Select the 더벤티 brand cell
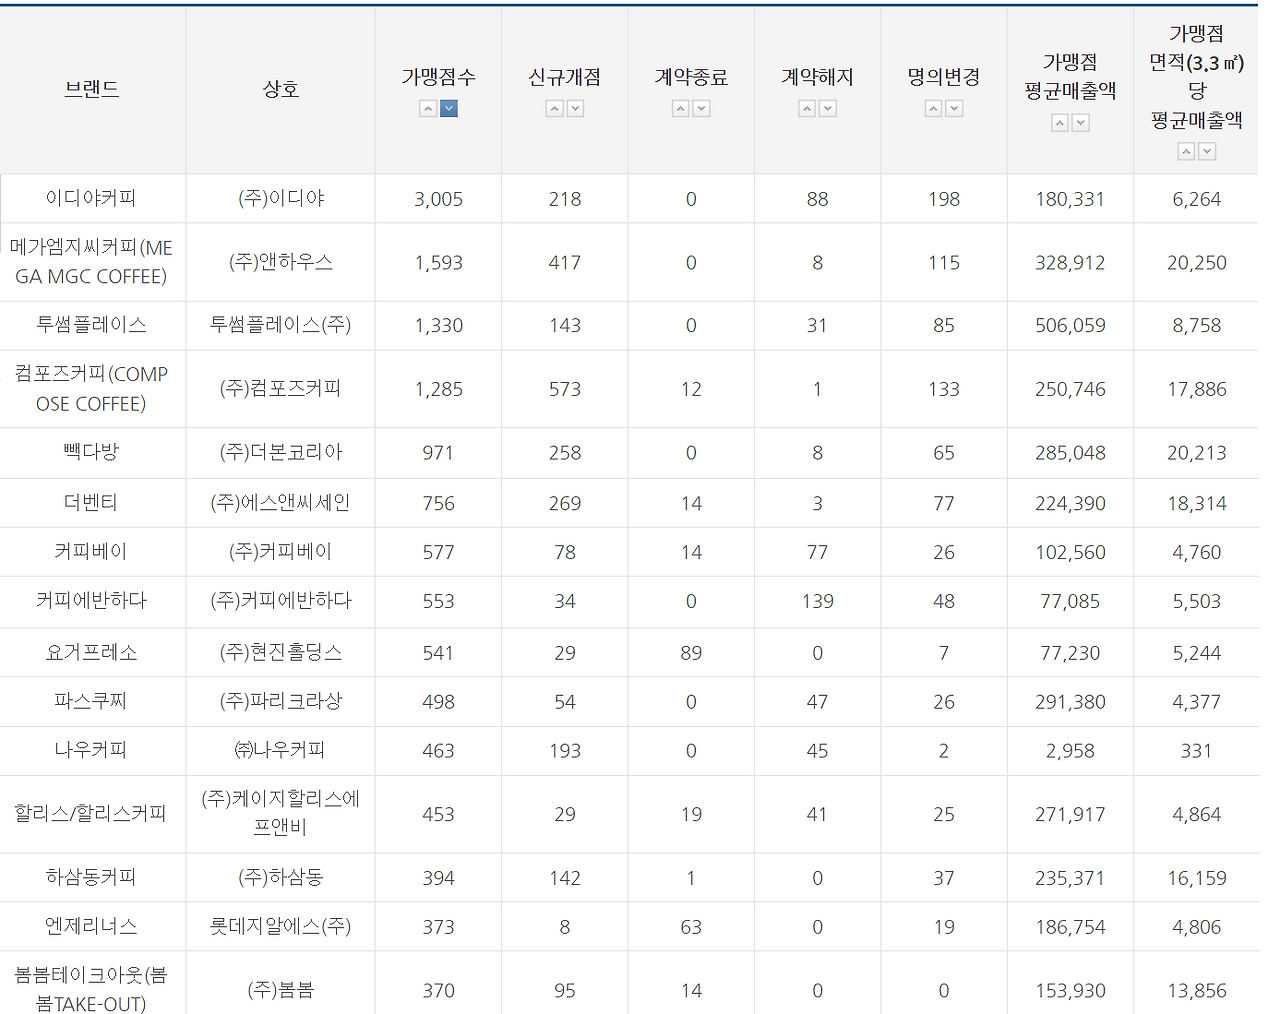 pos(92,503)
